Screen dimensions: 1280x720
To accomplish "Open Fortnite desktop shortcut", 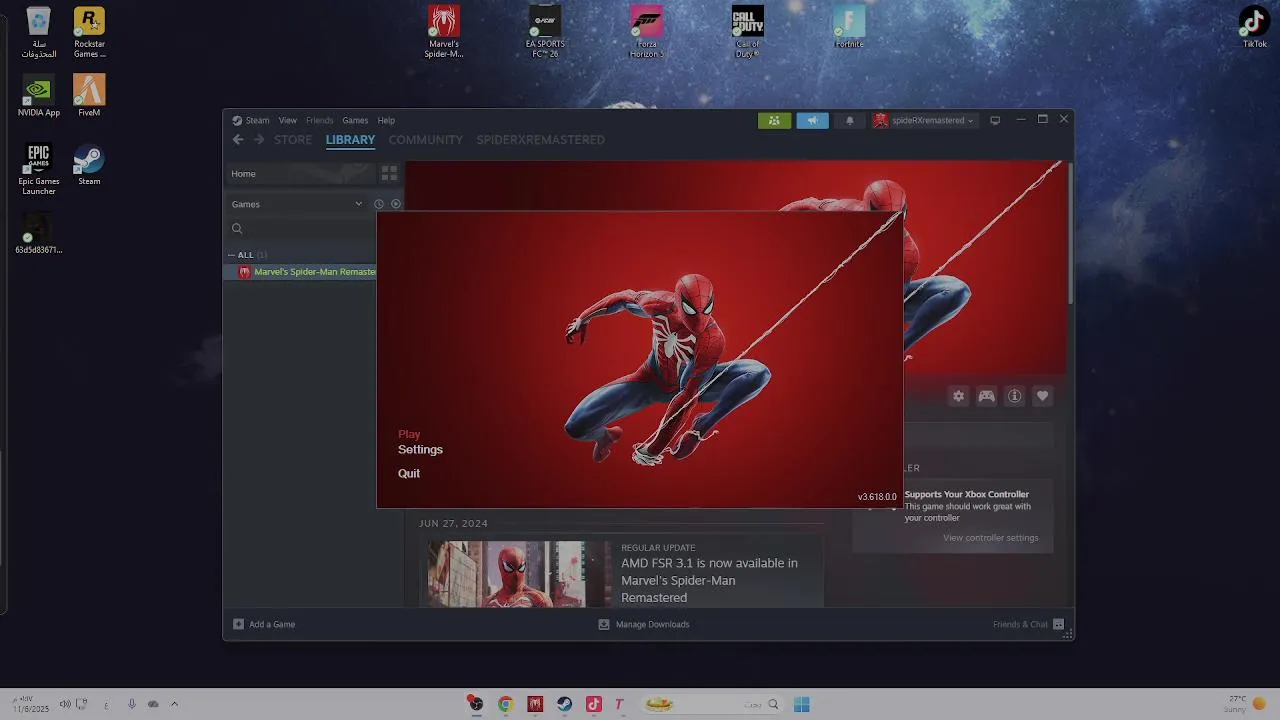I will [x=848, y=28].
